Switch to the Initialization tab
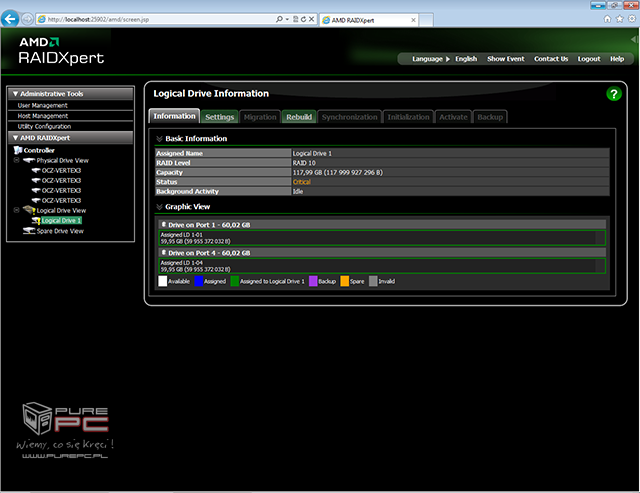640x493 pixels. tap(408, 117)
